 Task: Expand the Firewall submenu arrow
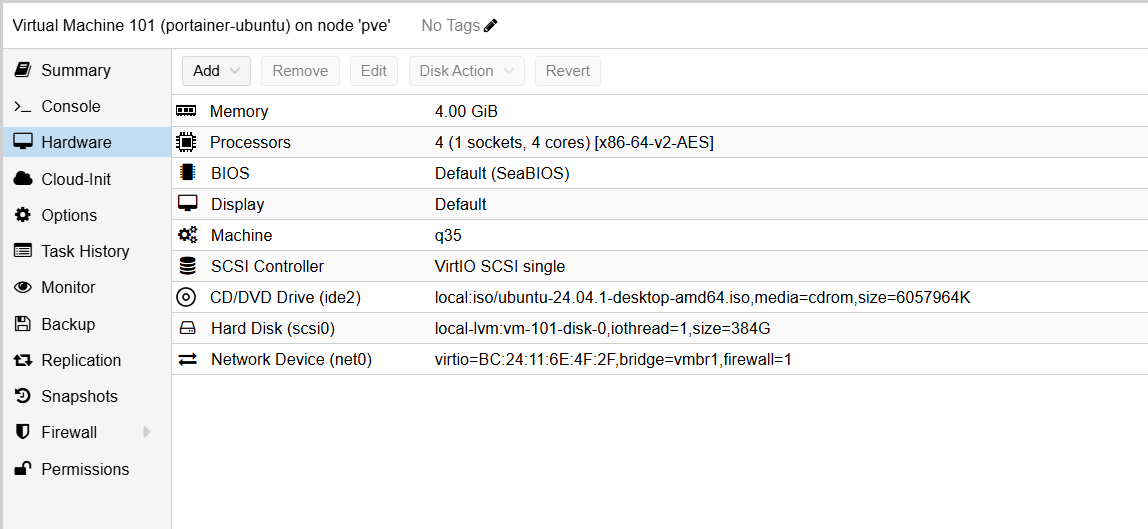[147, 432]
